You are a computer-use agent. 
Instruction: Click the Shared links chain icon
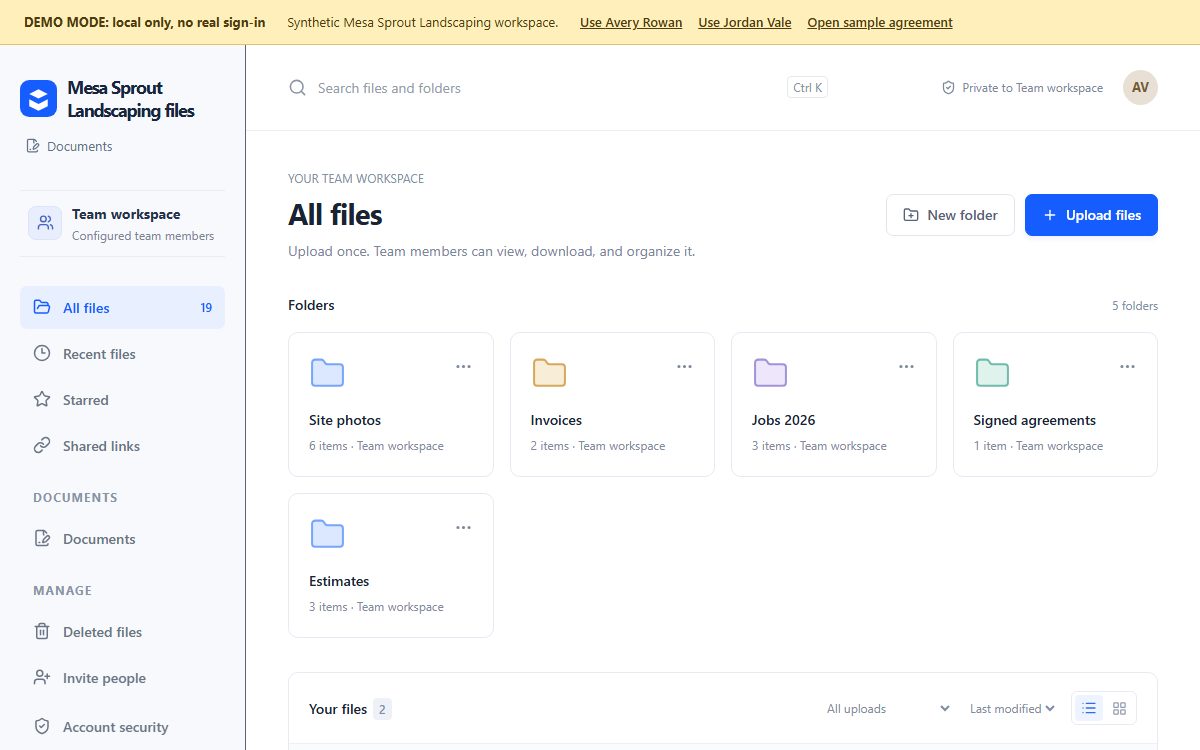click(42, 446)
